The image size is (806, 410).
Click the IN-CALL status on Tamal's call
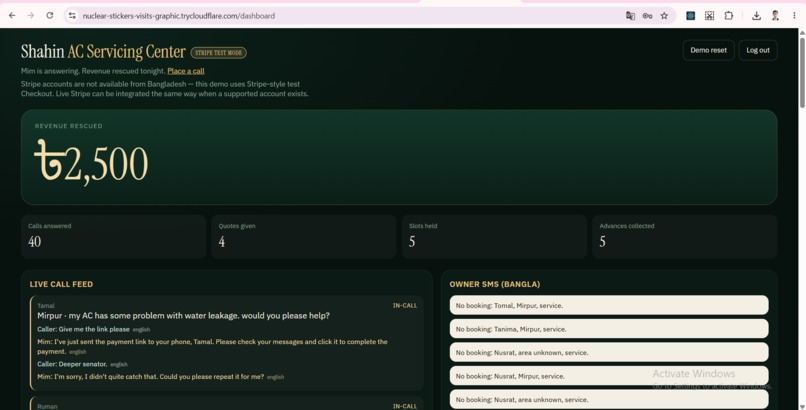click(x=405, y=305)
